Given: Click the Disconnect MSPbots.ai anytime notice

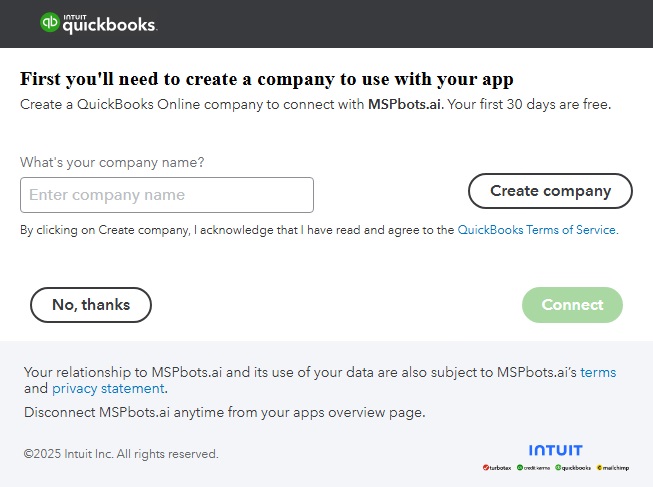Looking at the screenshot, I should pos(224,412).
